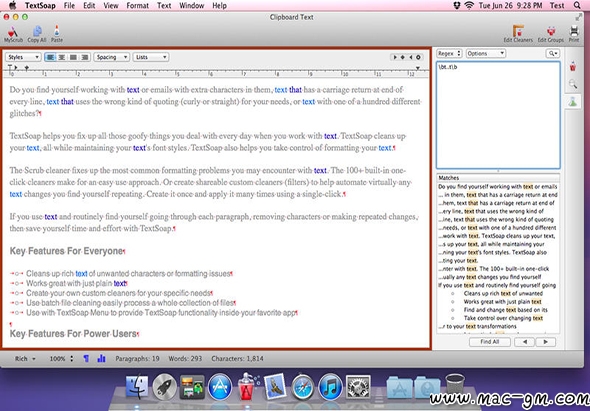Screen dimensions: 590x411
Task: Click the "Characters: 1,814" status entry
Action: 237,359
